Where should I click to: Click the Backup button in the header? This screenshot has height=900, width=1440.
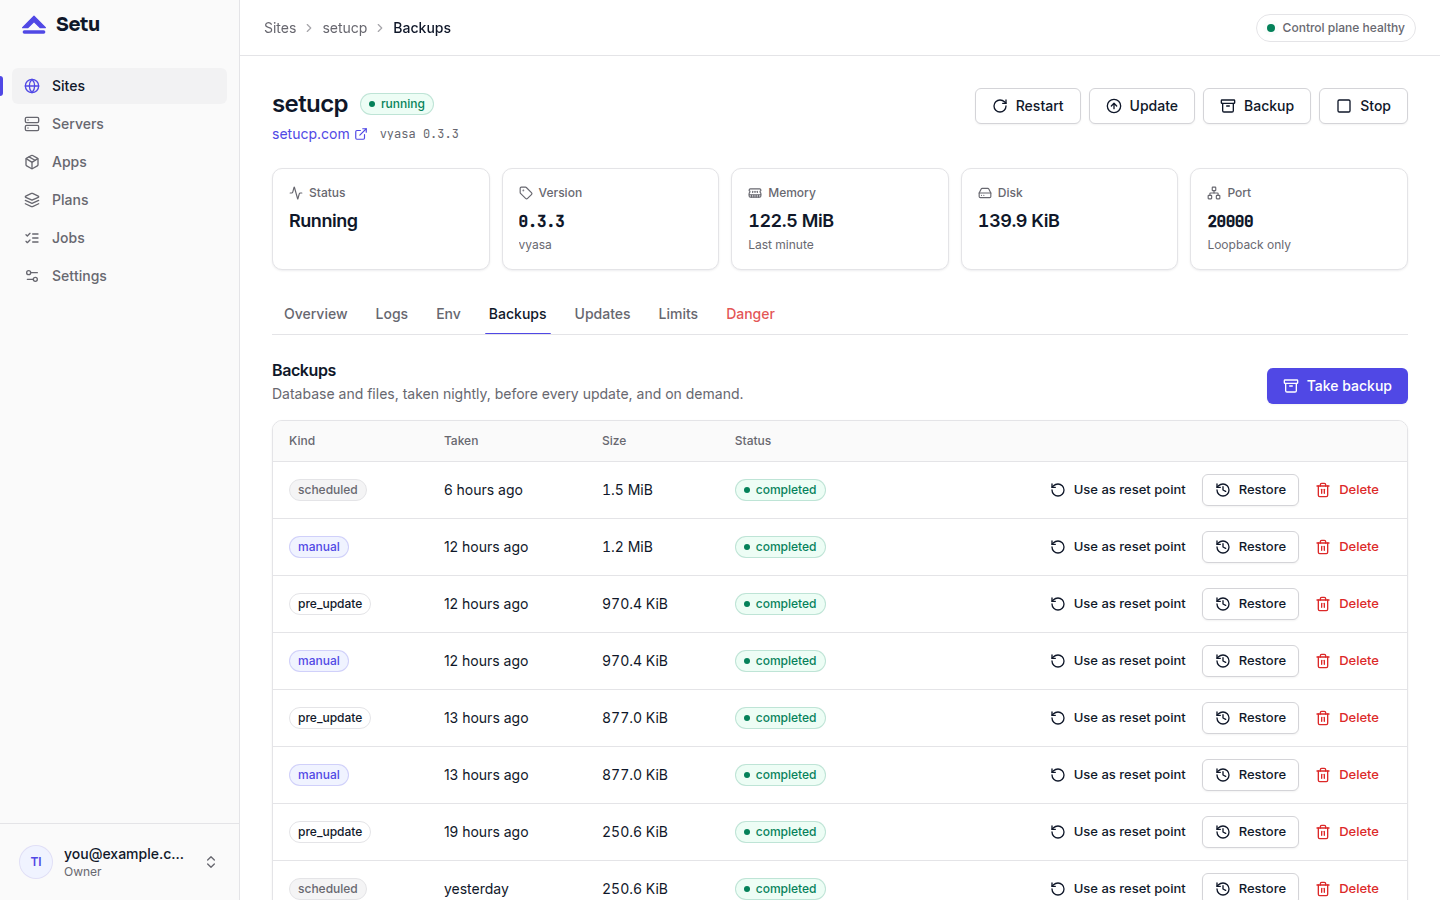(1256, 106)
